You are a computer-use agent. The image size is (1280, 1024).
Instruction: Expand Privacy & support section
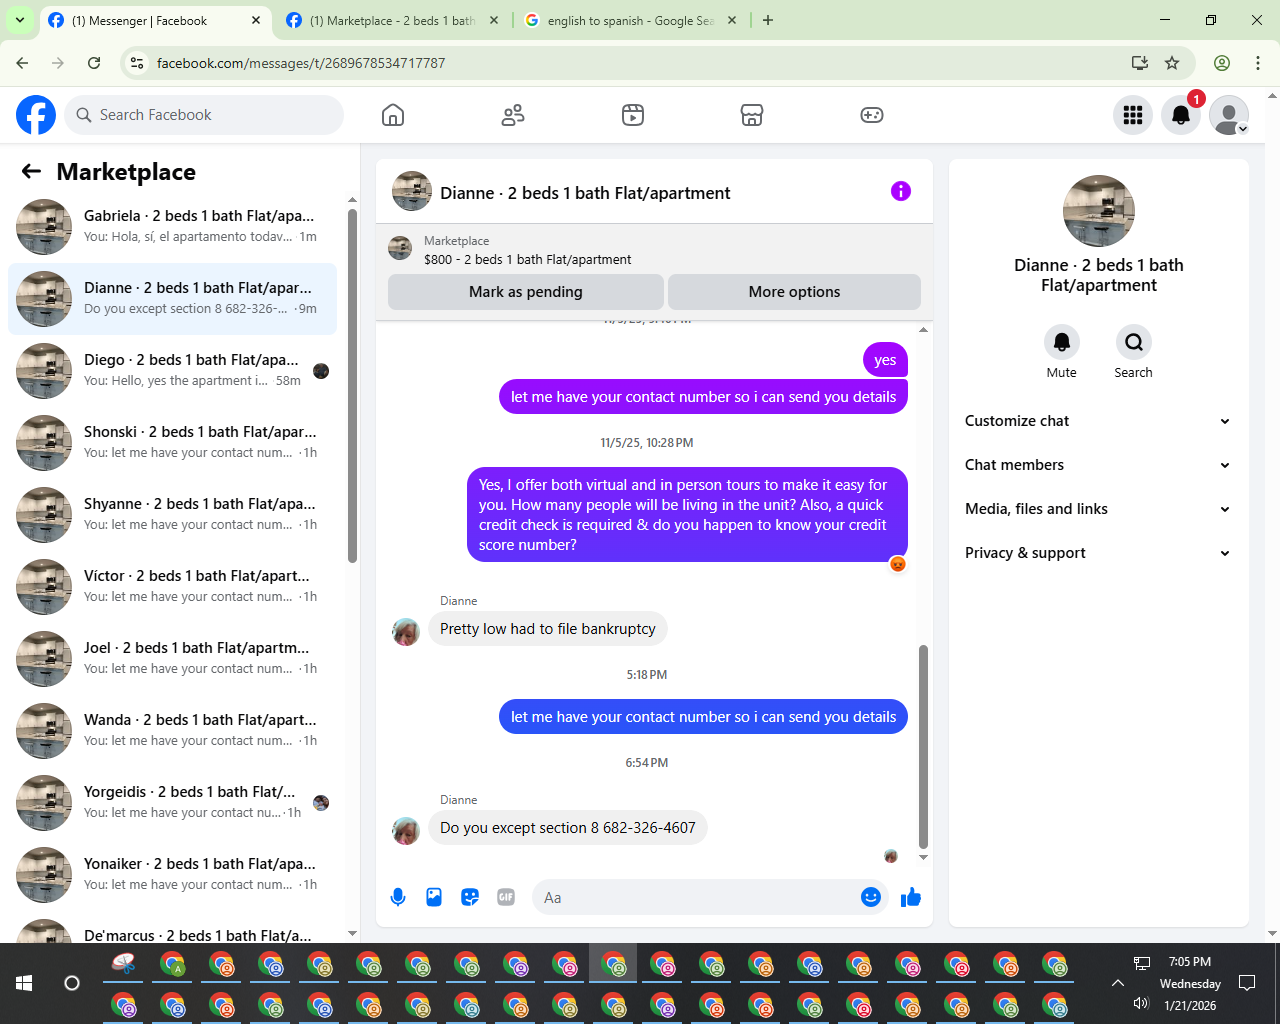point(1098,553)
